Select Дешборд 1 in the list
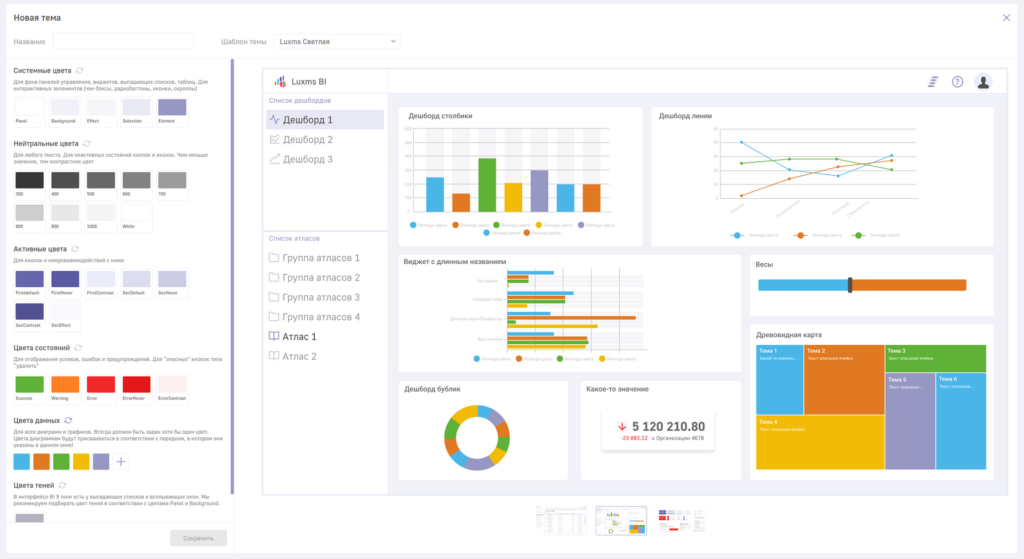 point(325,120)
